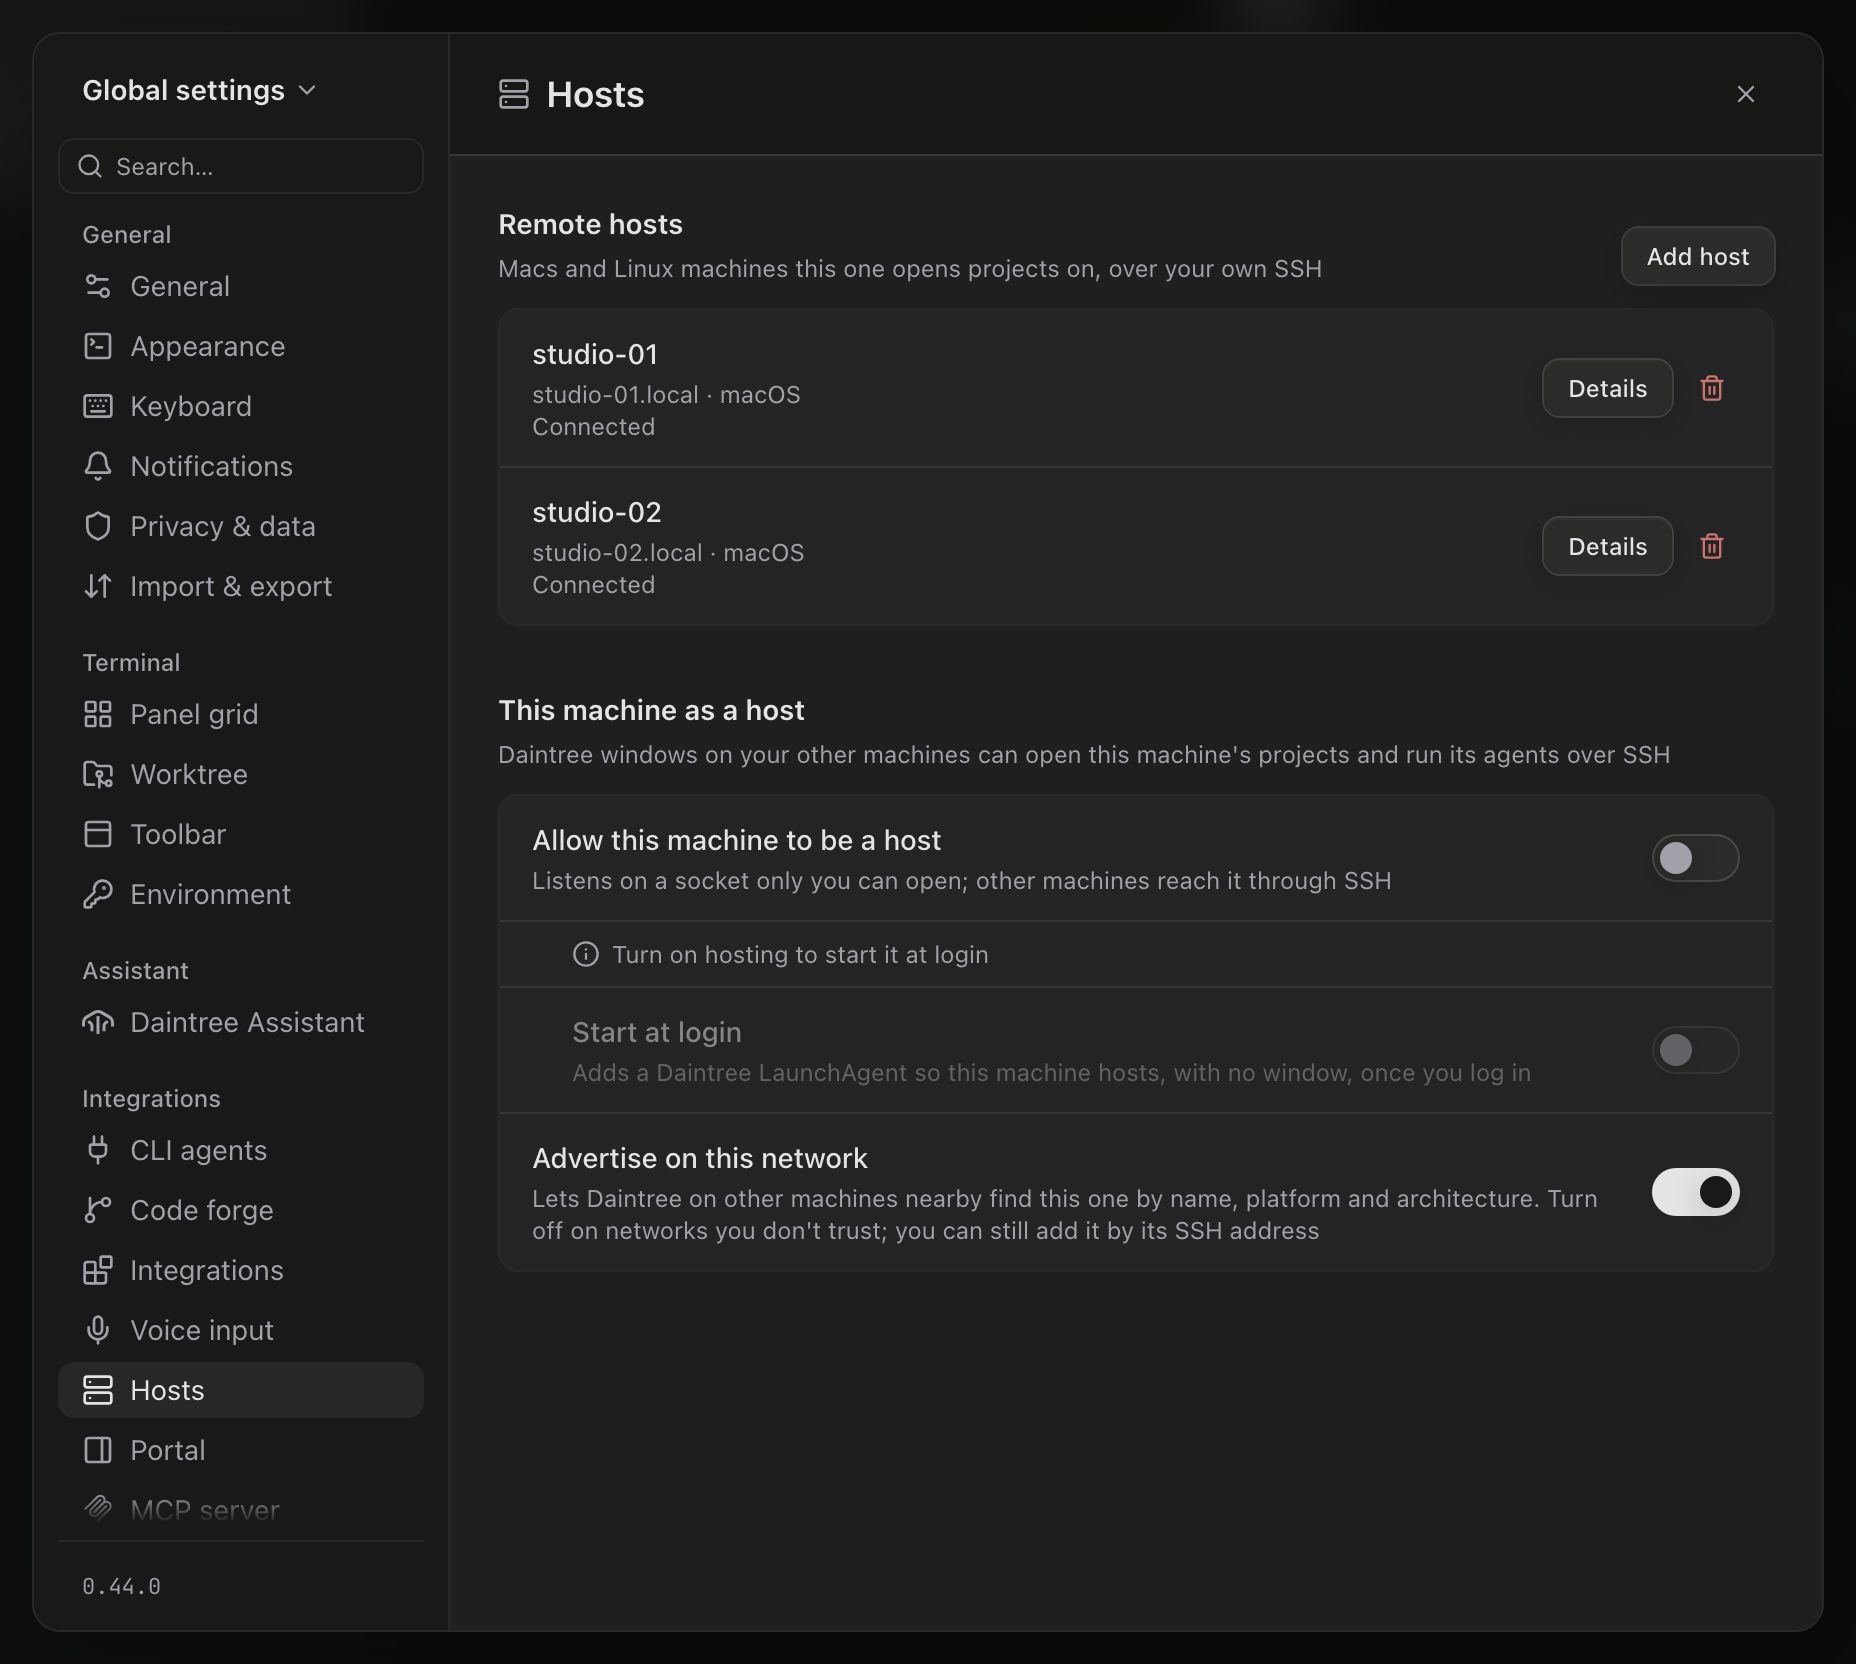The image size is (1856, 1664).
Task: Click the CLI agents plug icon
Action: [x=97, y=1150]
